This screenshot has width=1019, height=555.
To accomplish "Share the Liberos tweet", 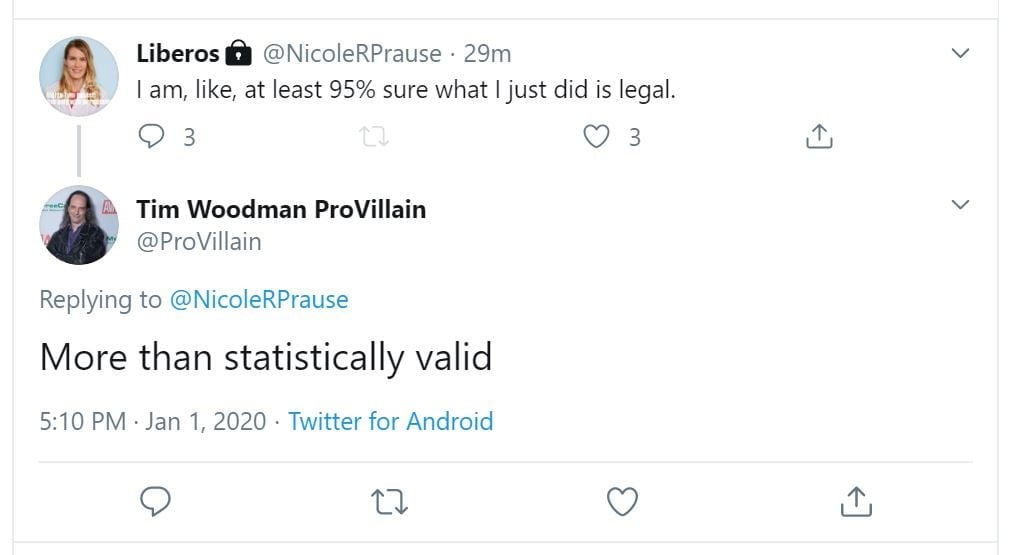I will (819, 137).
